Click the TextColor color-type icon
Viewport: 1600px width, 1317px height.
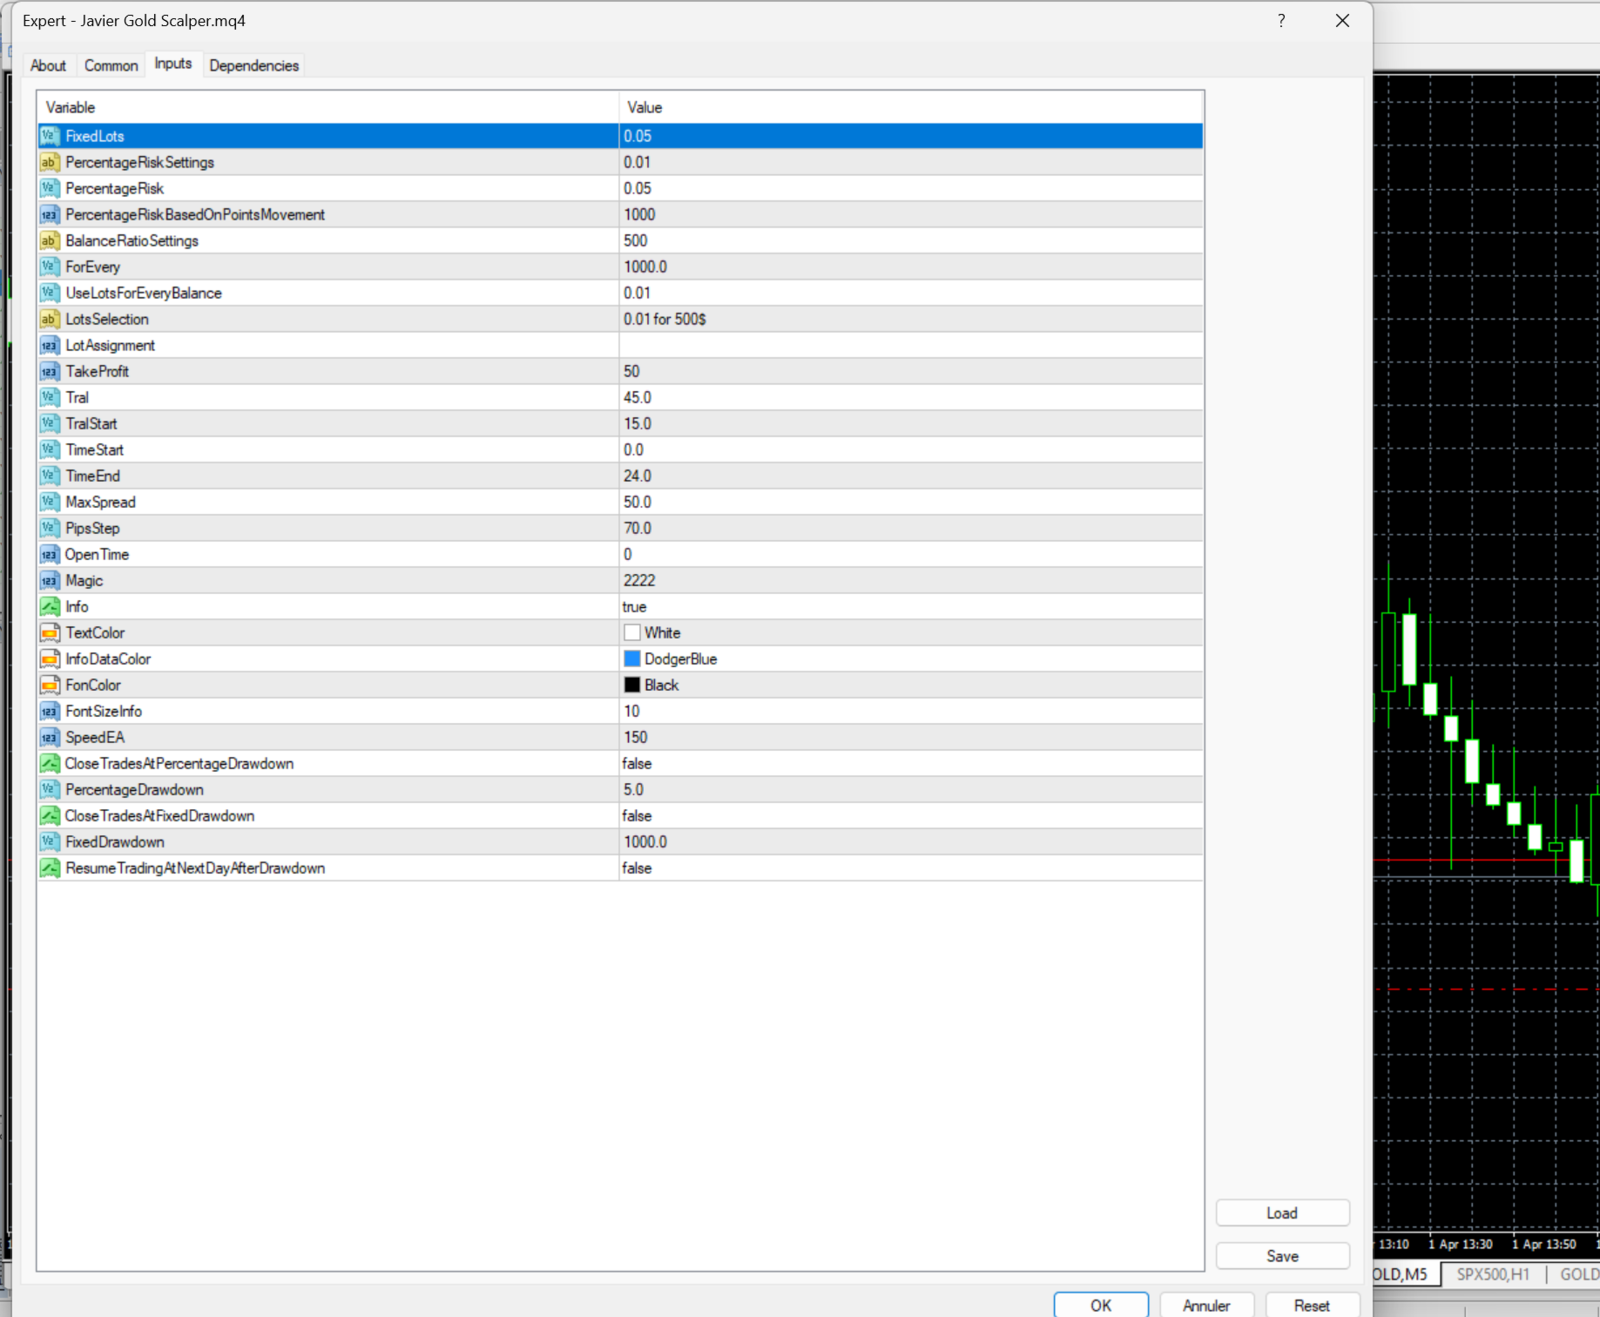(49, 633)
